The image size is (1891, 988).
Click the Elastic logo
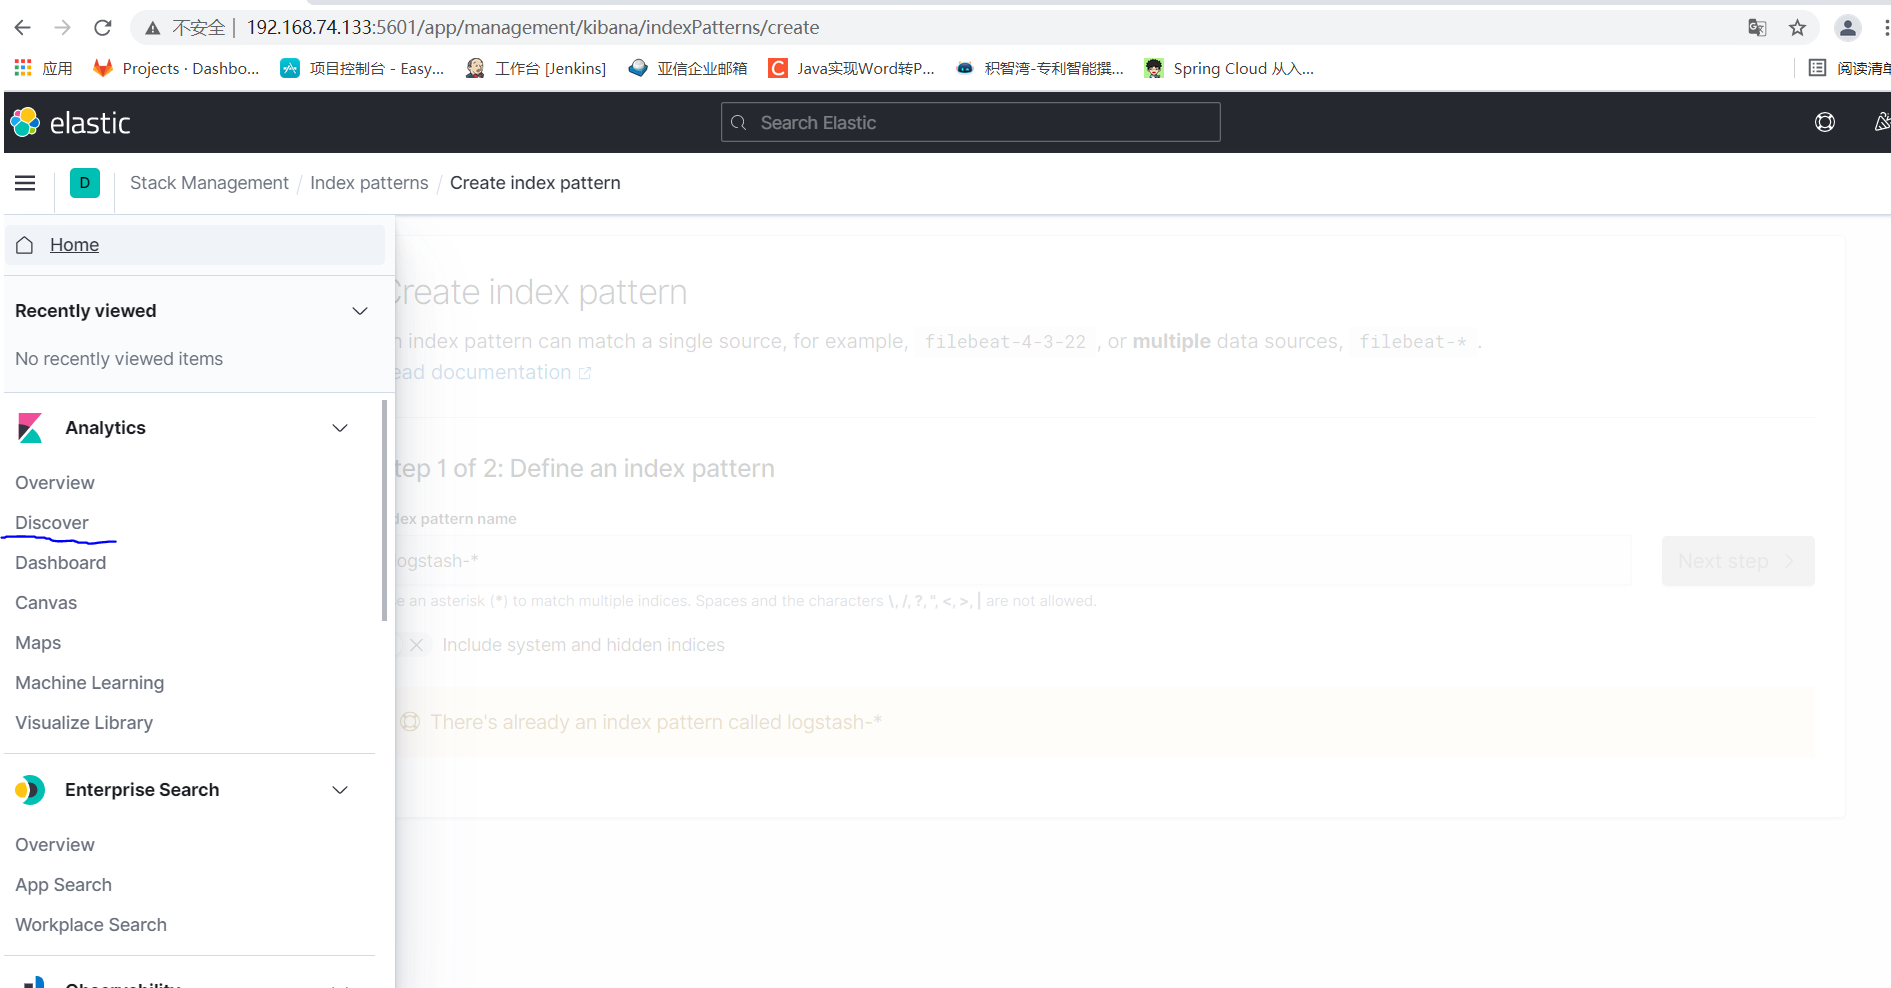click(71, 123)
